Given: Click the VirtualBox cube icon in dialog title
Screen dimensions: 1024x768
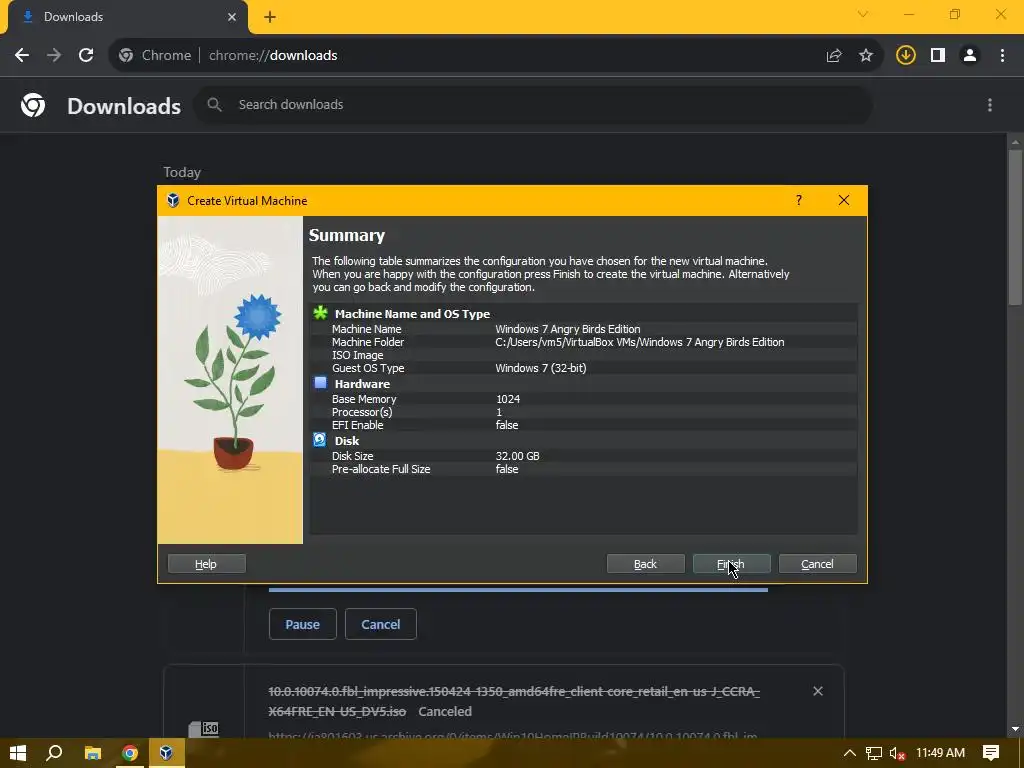Looking at the screenshot, I should (x=173, y=200).
